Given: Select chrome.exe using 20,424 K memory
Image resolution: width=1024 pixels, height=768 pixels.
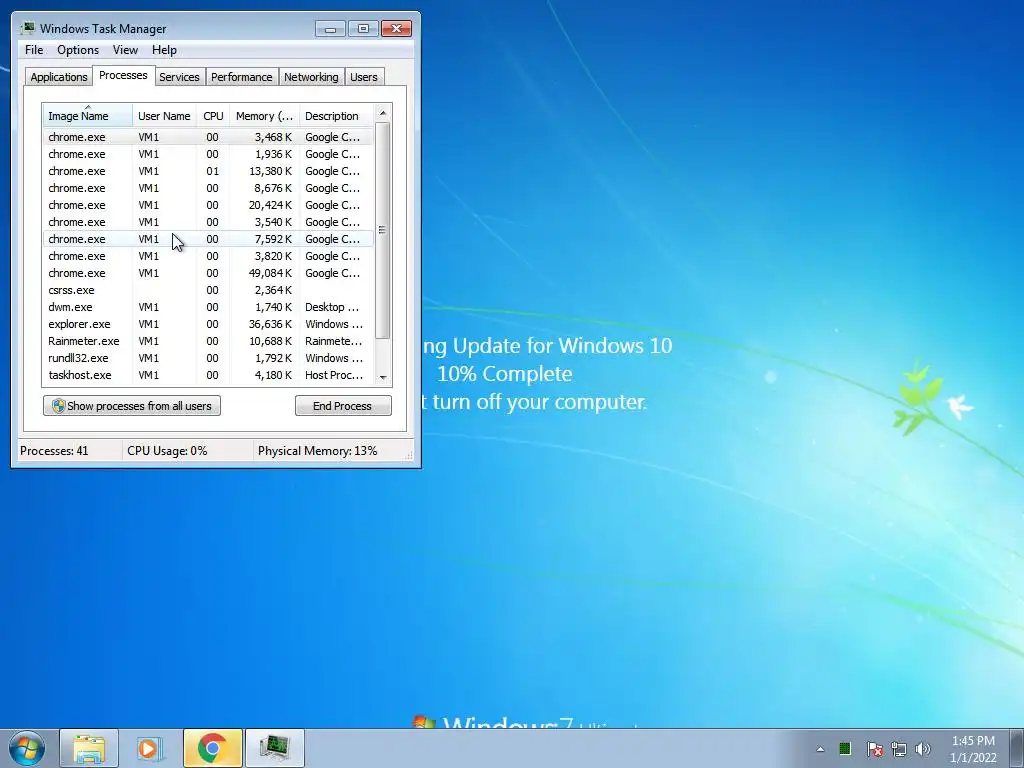Looking at the screenshot, I should 208,205.
